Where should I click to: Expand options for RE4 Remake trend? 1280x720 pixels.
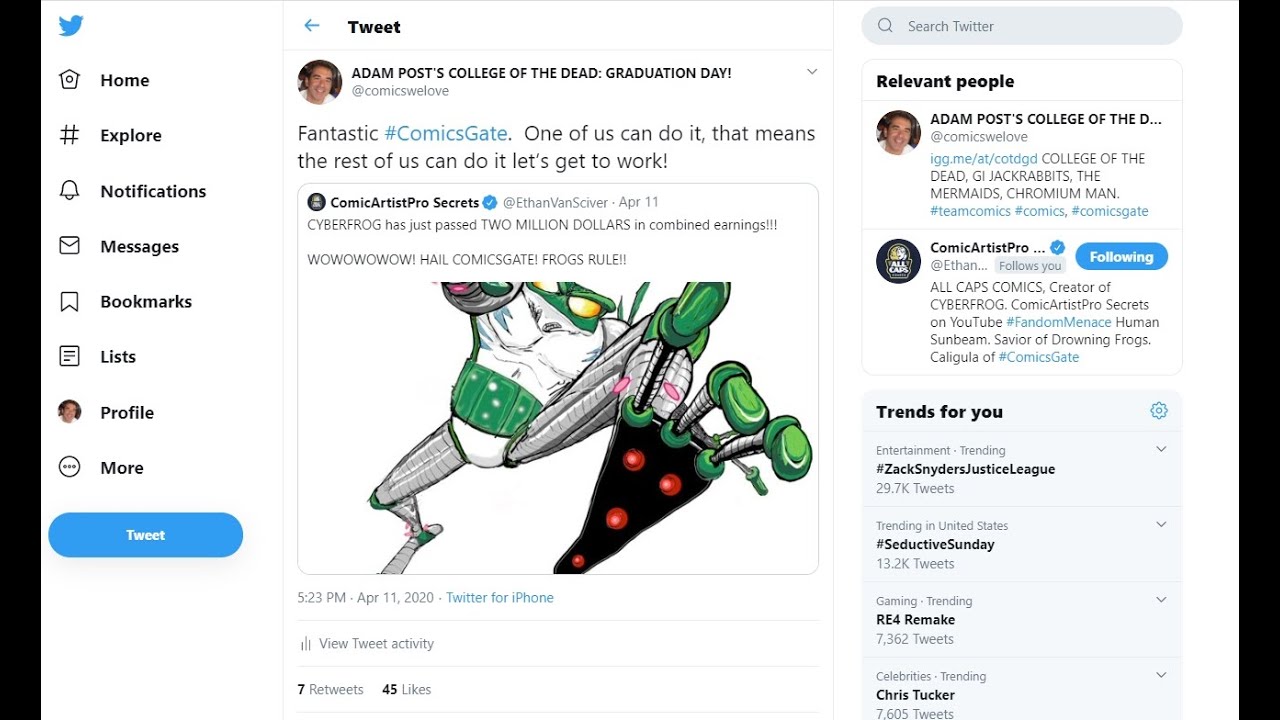1161,600
